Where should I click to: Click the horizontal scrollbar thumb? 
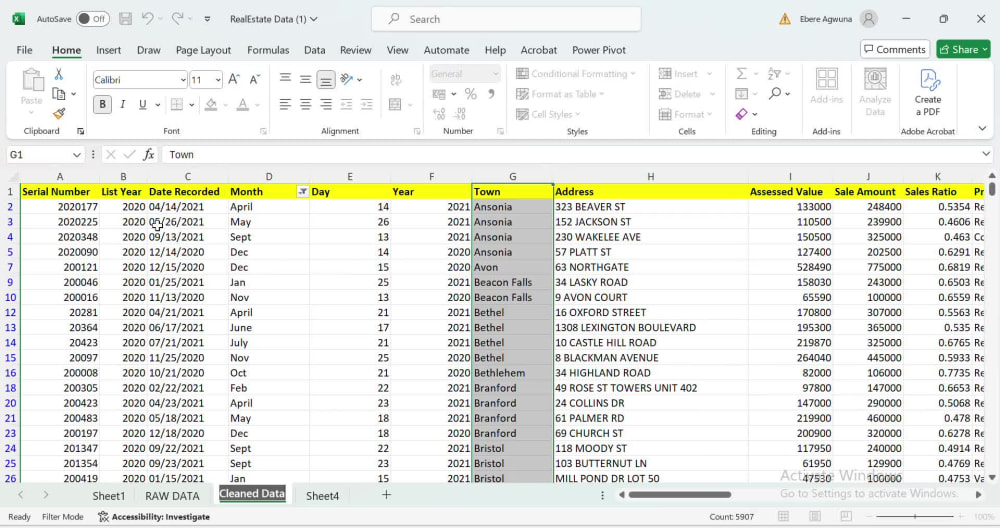tap(679, 494)
